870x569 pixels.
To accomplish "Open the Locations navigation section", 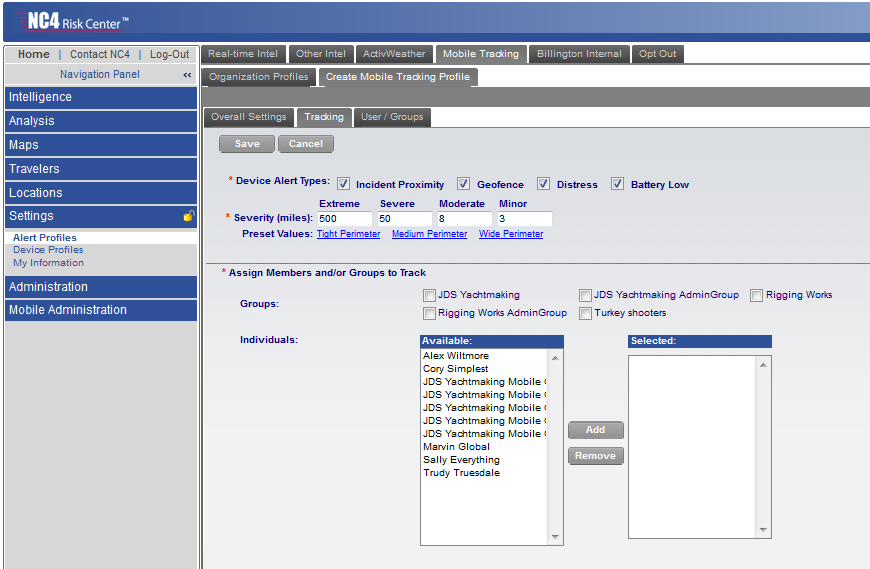I will (101, 192).
